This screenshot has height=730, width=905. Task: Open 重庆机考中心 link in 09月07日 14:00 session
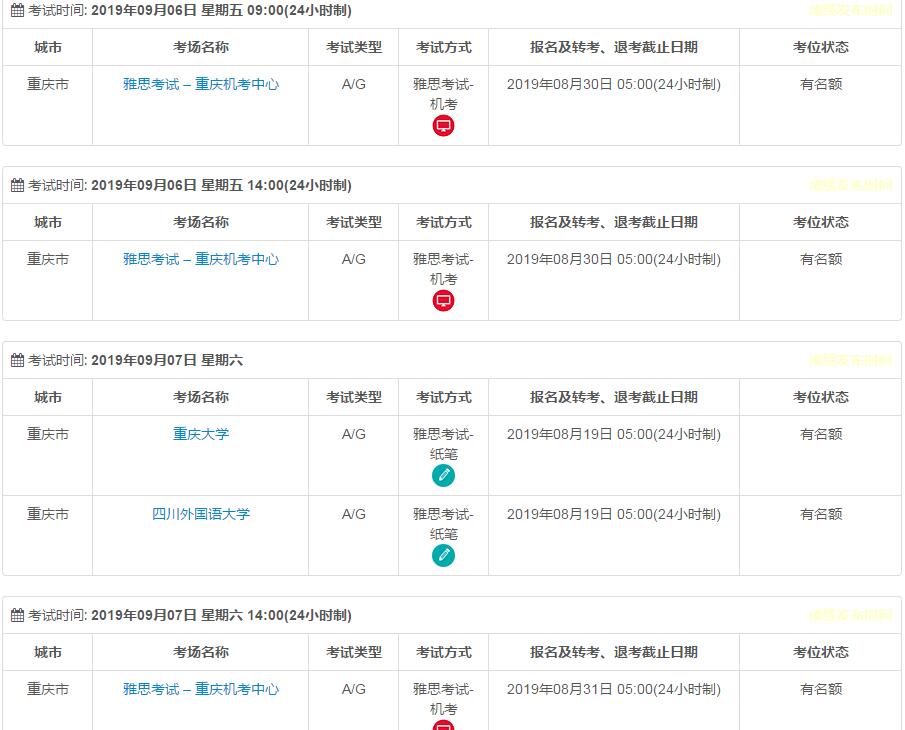pyautogui.click(x=201, y=690)
